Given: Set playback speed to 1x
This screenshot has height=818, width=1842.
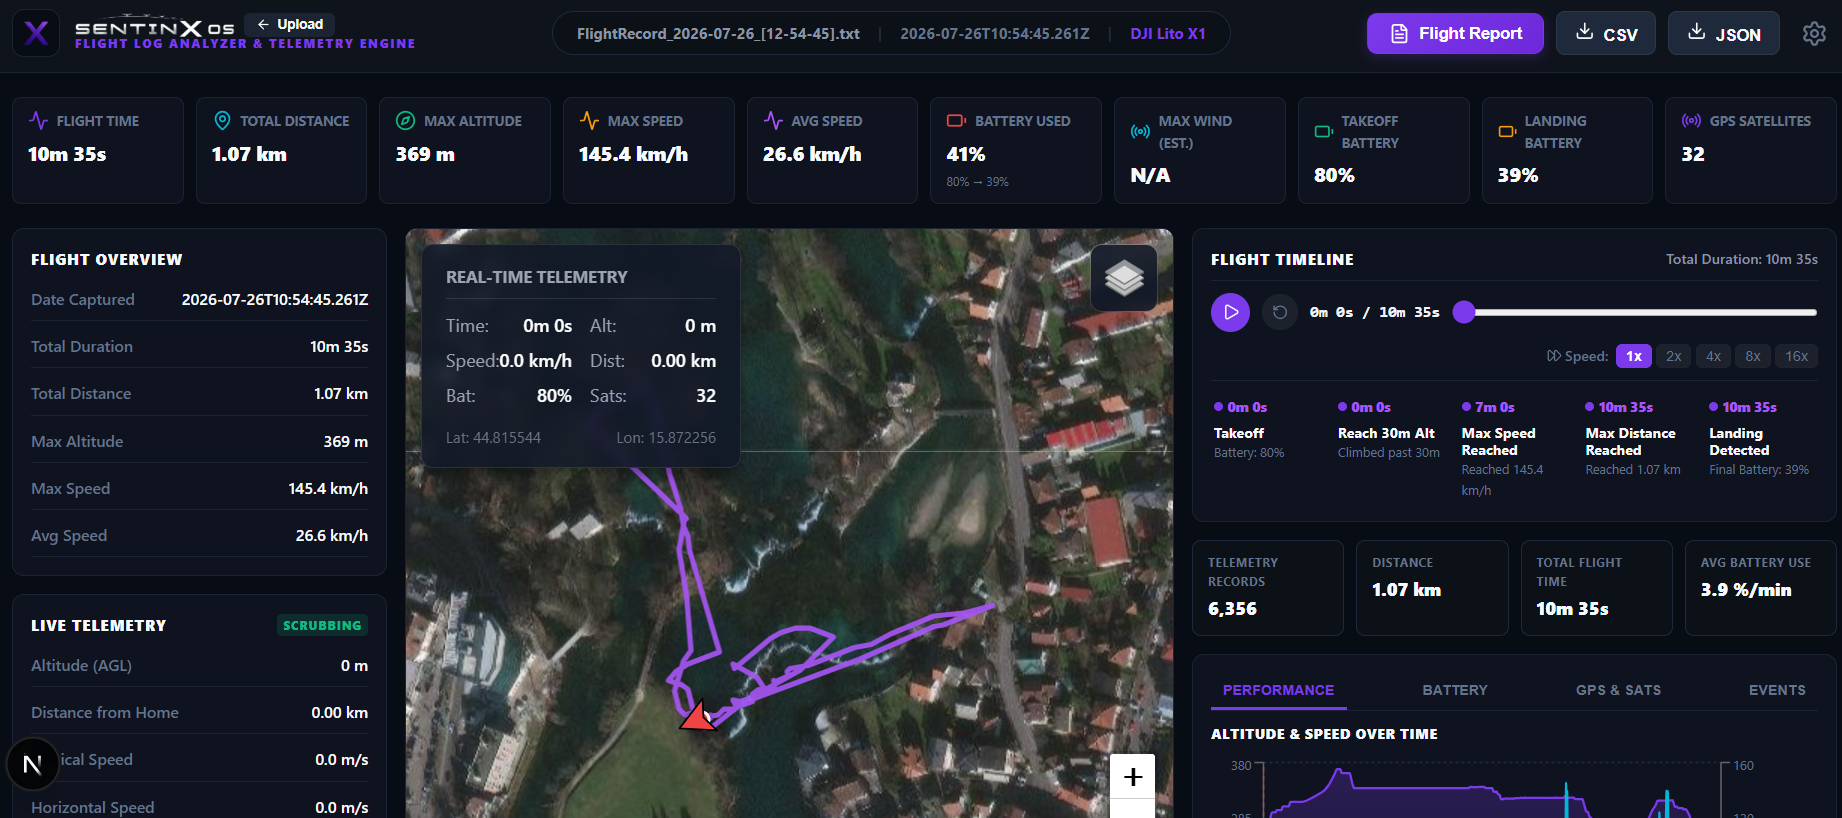Looking at the screenshot, I should coord(1634,356).
